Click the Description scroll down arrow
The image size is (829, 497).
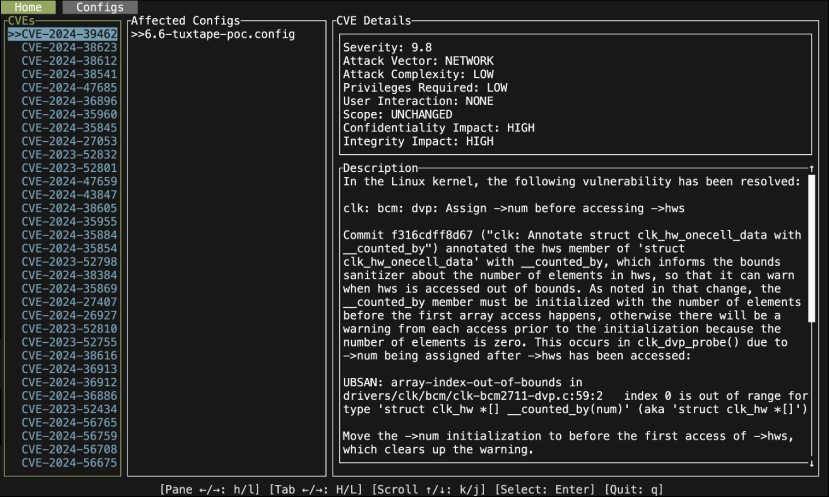pyautogui.click(x=811, y=463)
